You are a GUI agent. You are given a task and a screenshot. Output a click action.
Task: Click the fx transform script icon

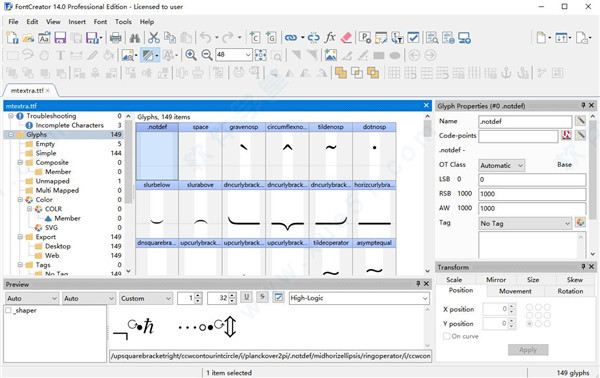click(x=329, y=37)
